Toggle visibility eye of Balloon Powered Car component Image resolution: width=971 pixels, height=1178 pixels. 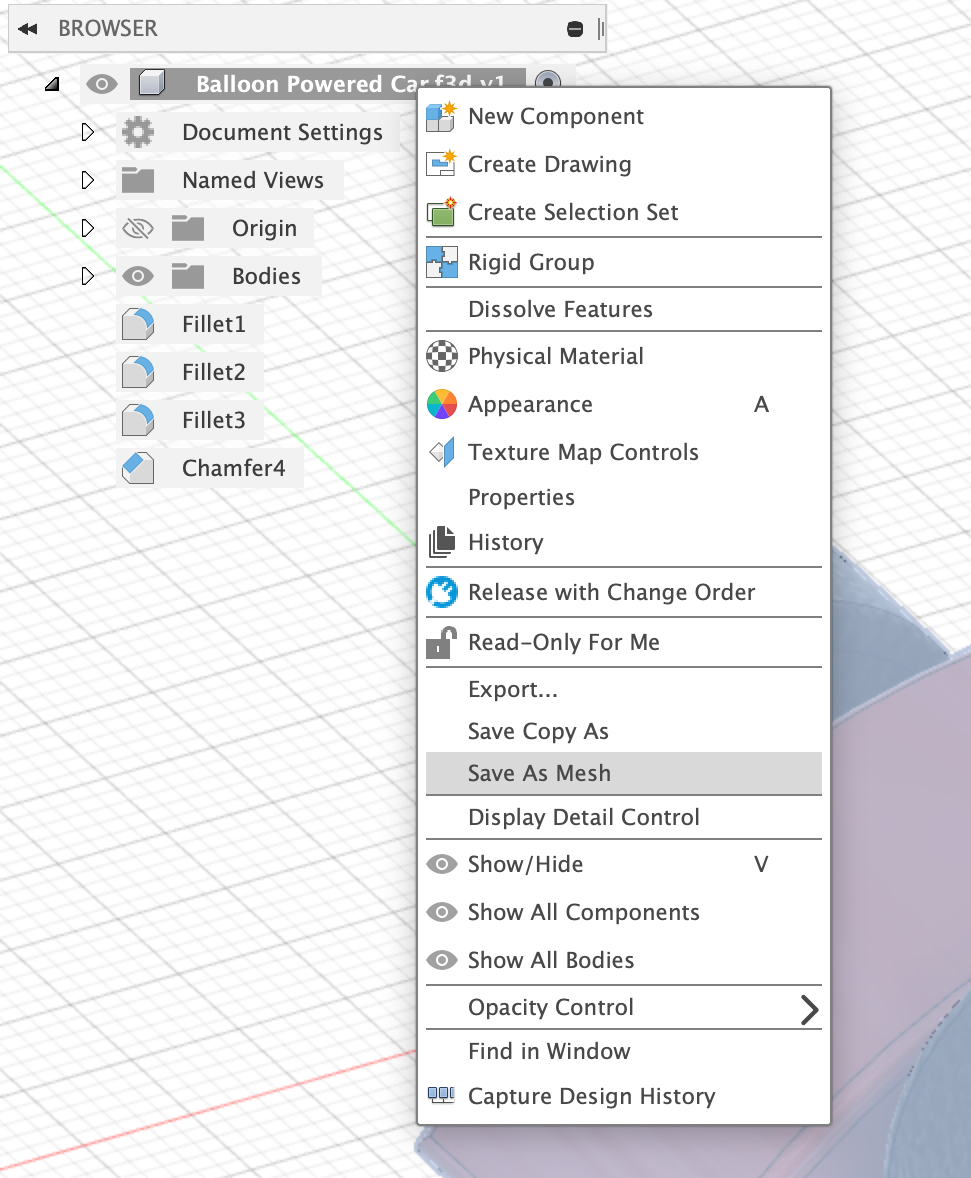(x=101, y=83)
